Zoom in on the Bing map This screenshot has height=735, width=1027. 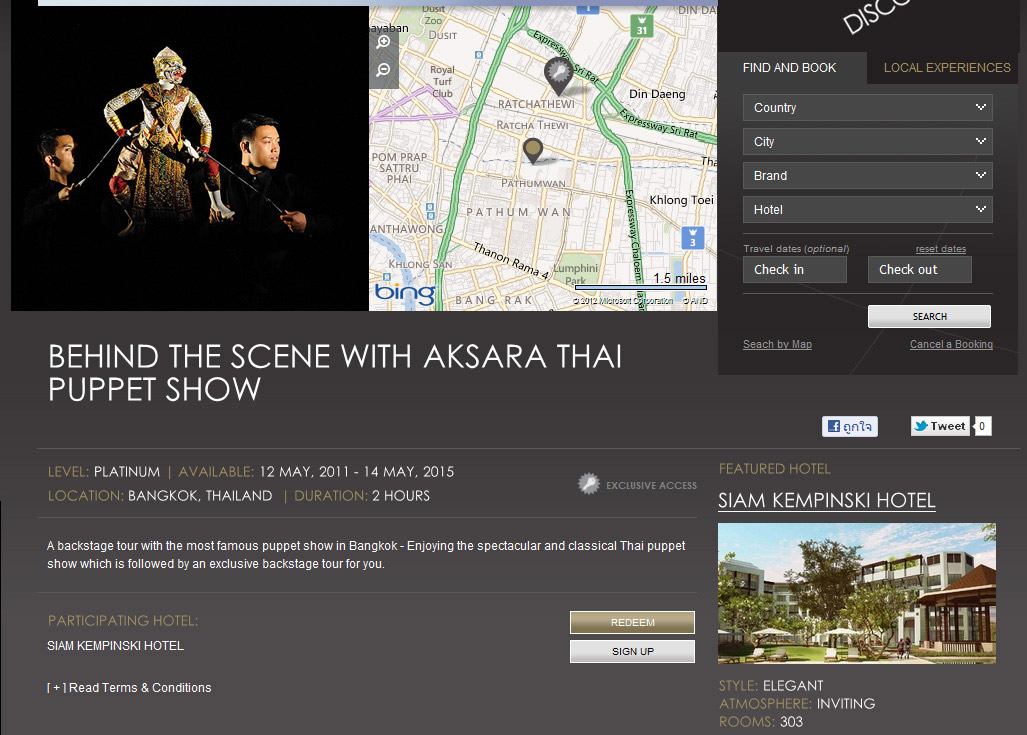click(x=384, y=42)
